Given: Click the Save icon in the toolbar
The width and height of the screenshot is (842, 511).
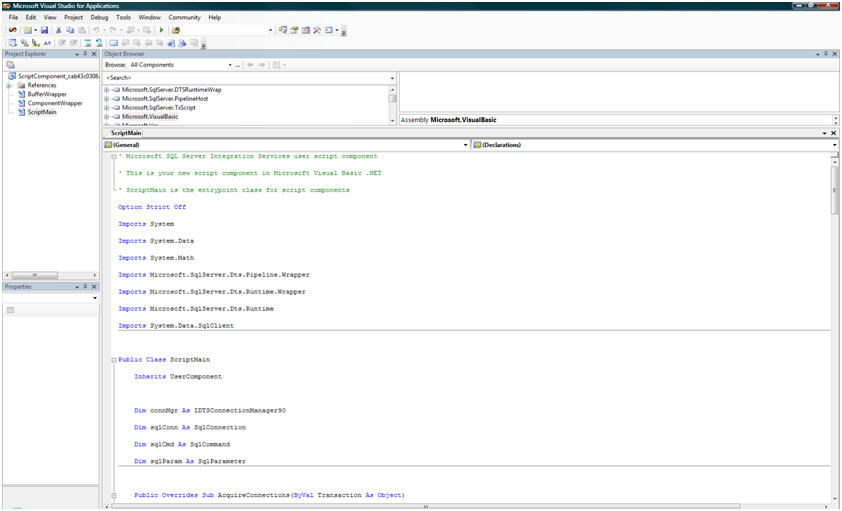Looking at the screenshot, I should (45, 31).
